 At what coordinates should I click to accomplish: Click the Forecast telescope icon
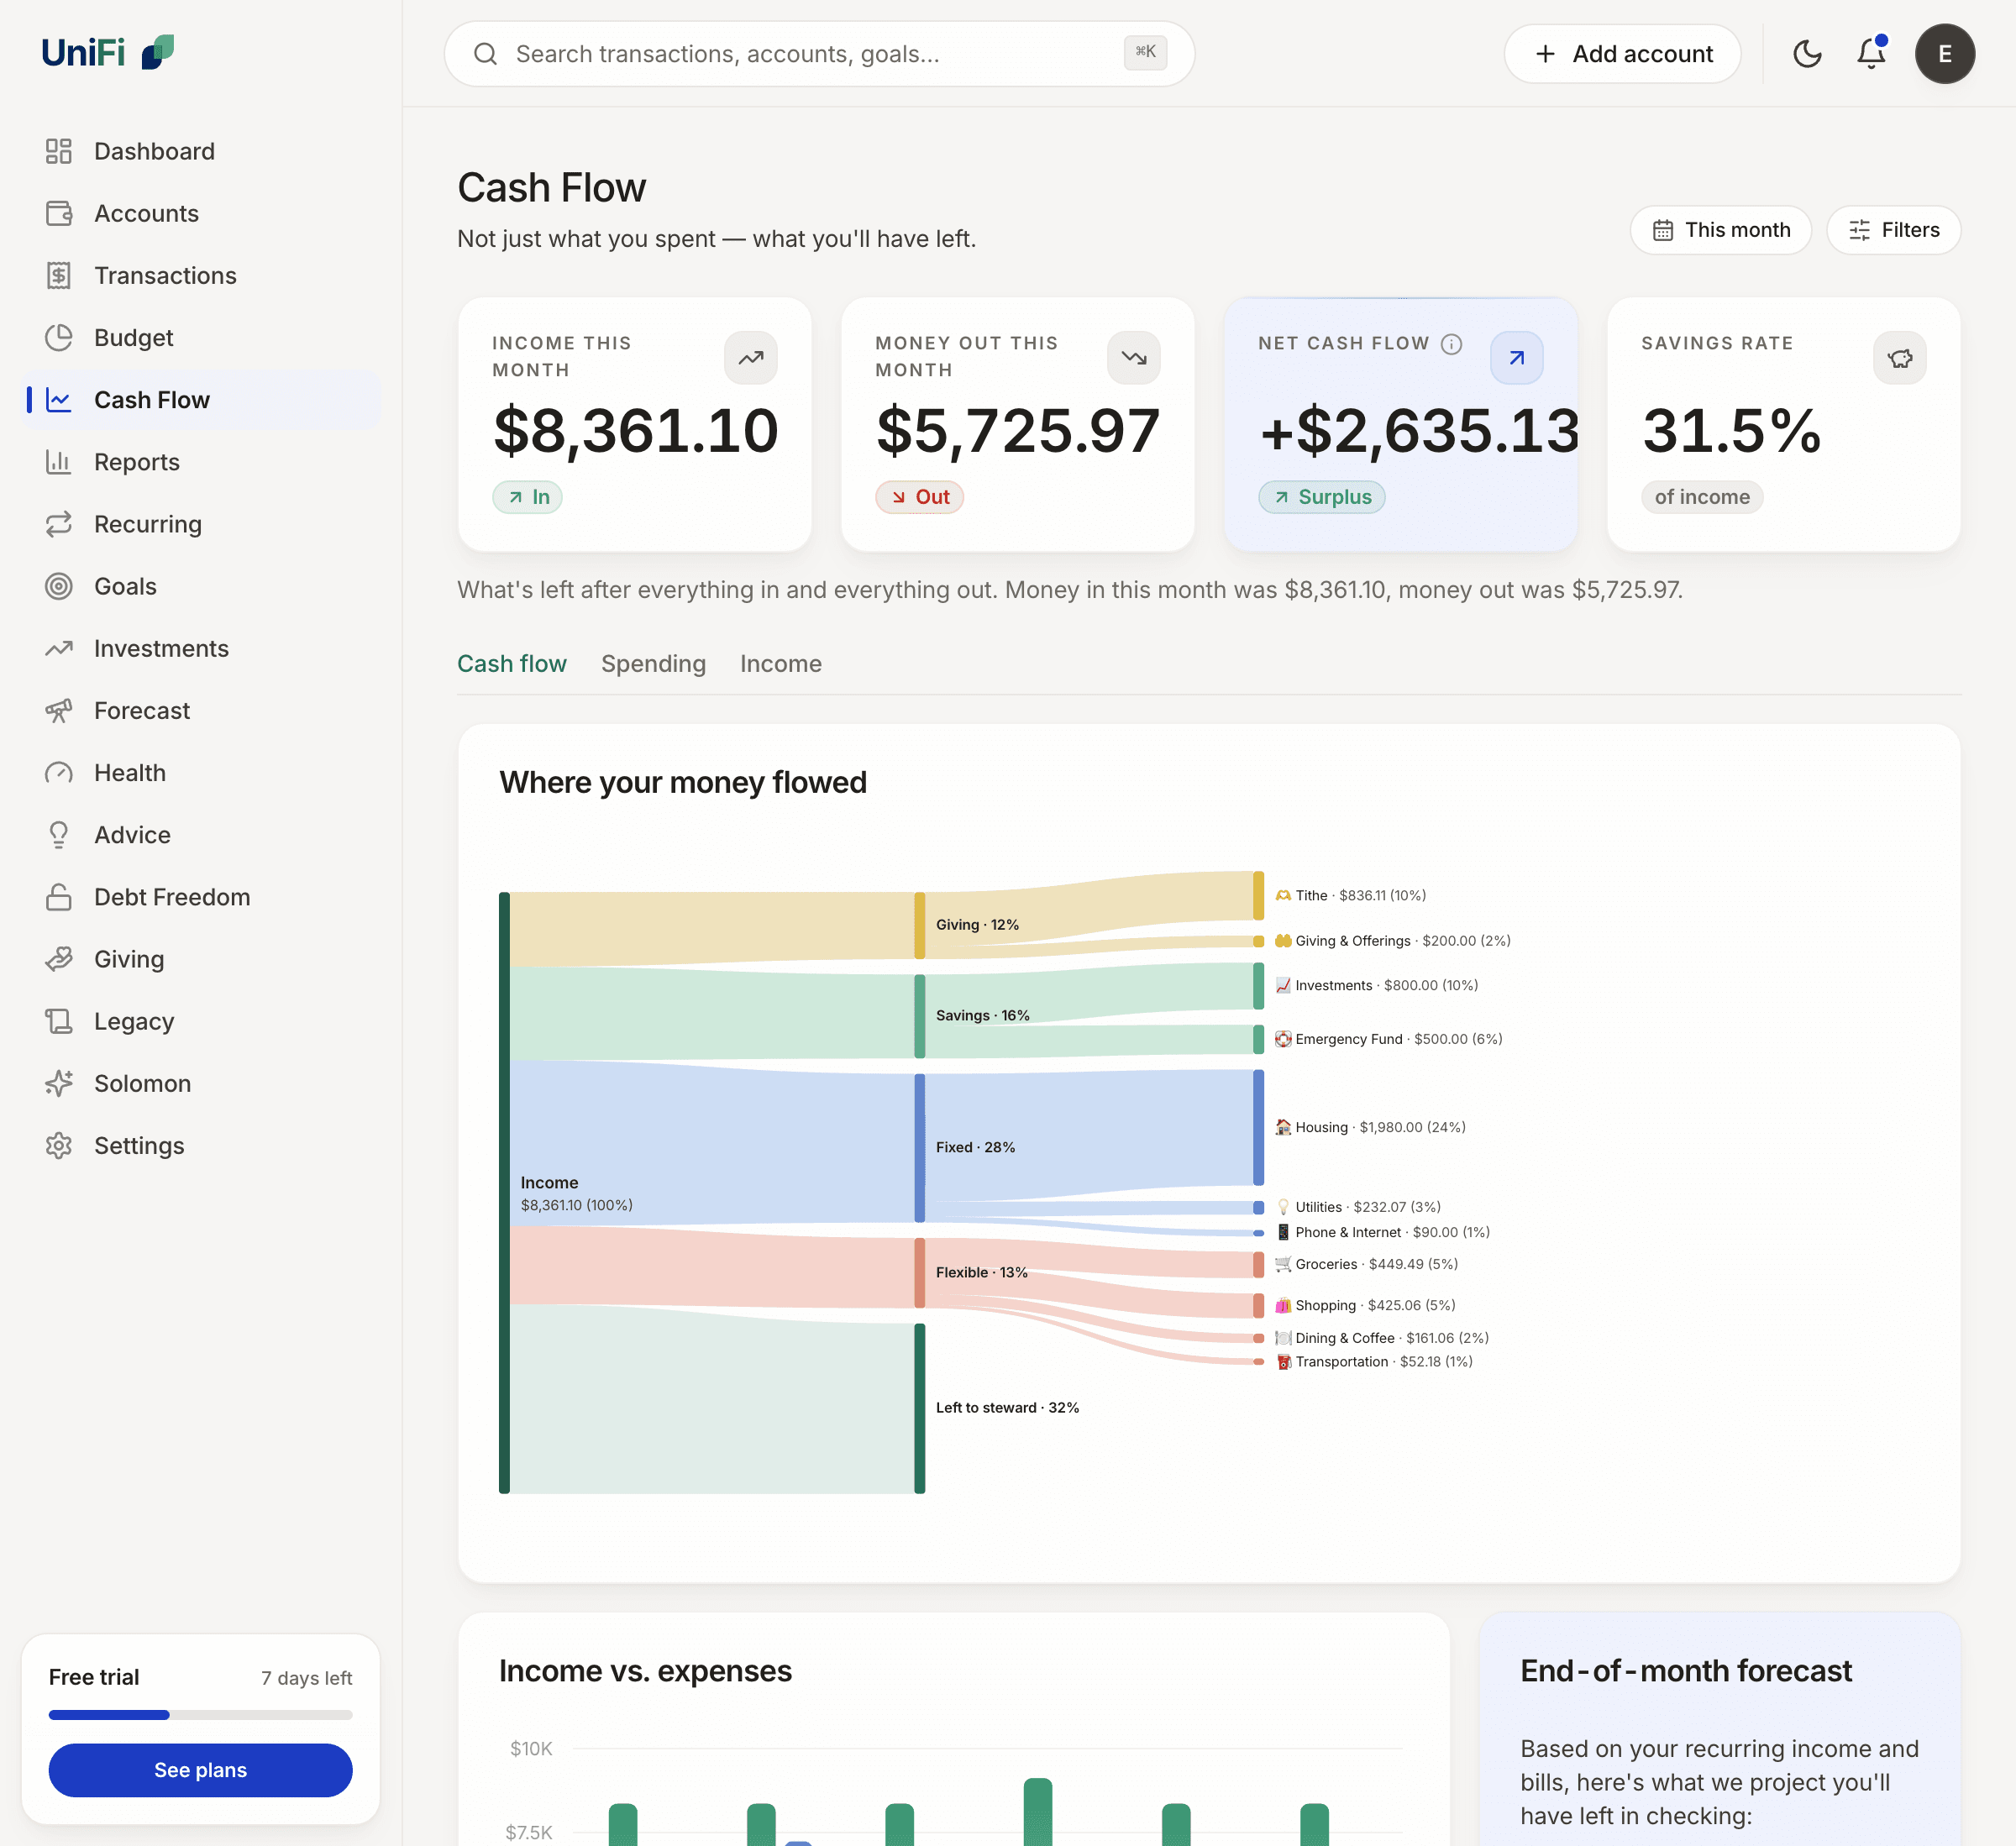click(x=59, y=710)
